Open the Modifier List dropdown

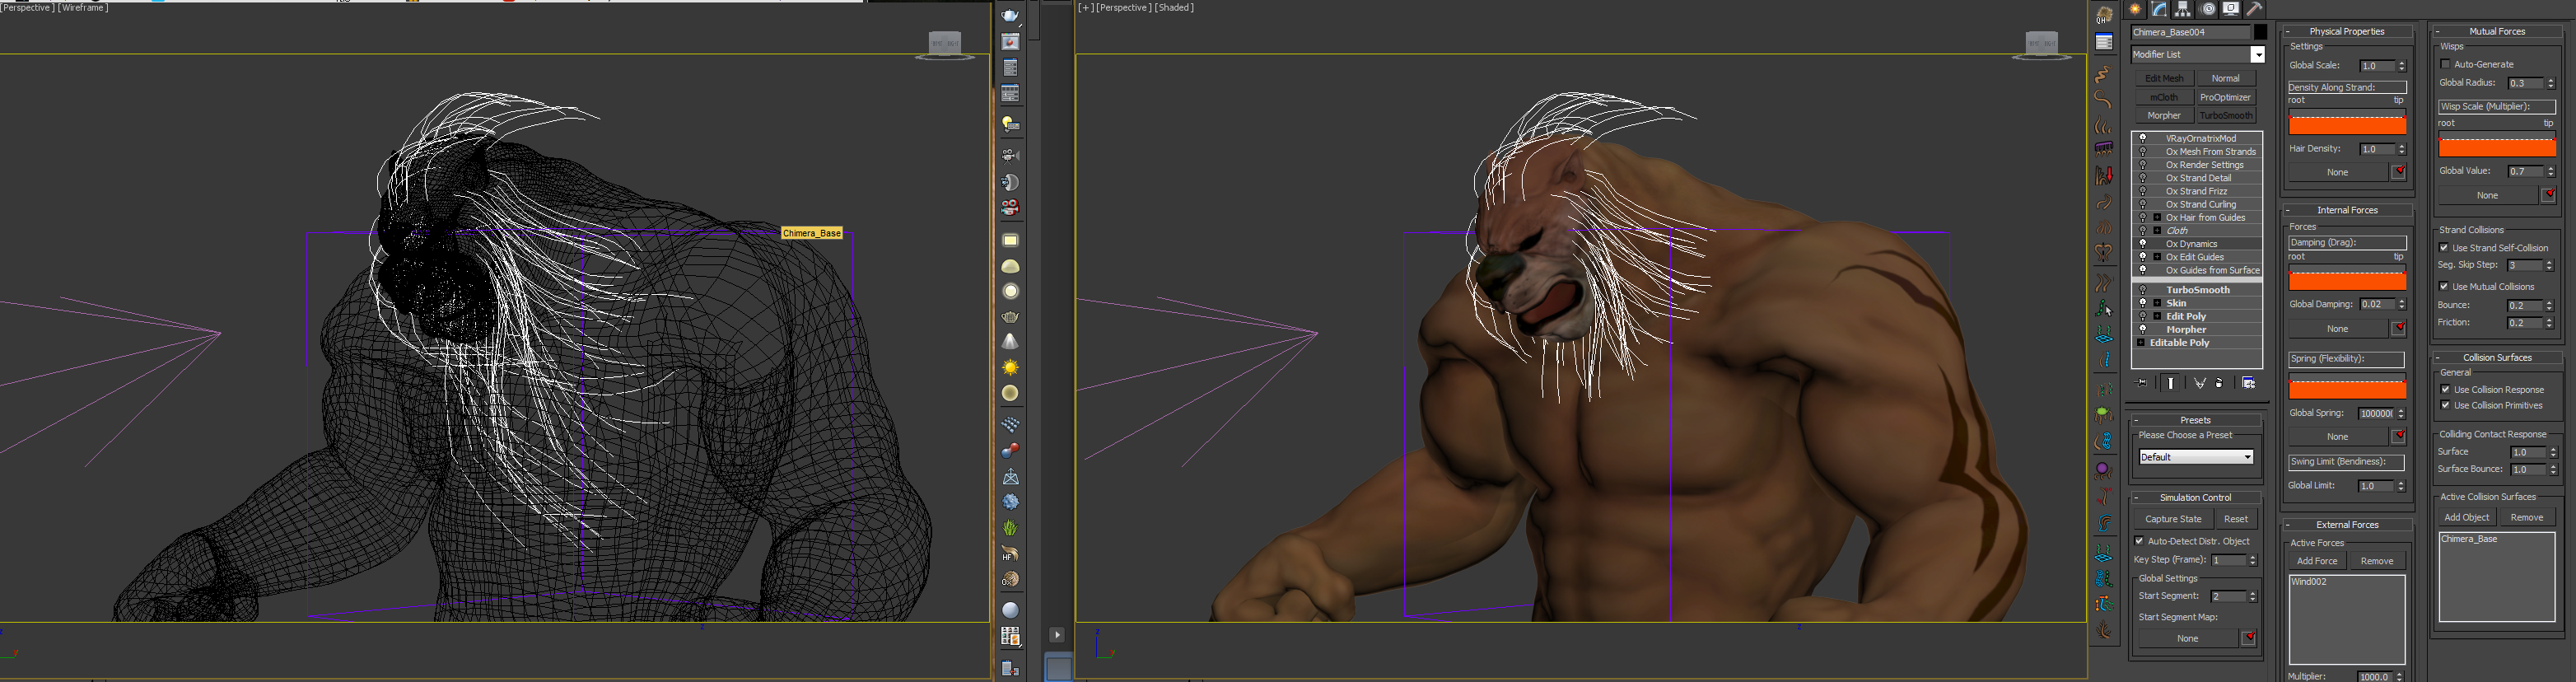2257,54
